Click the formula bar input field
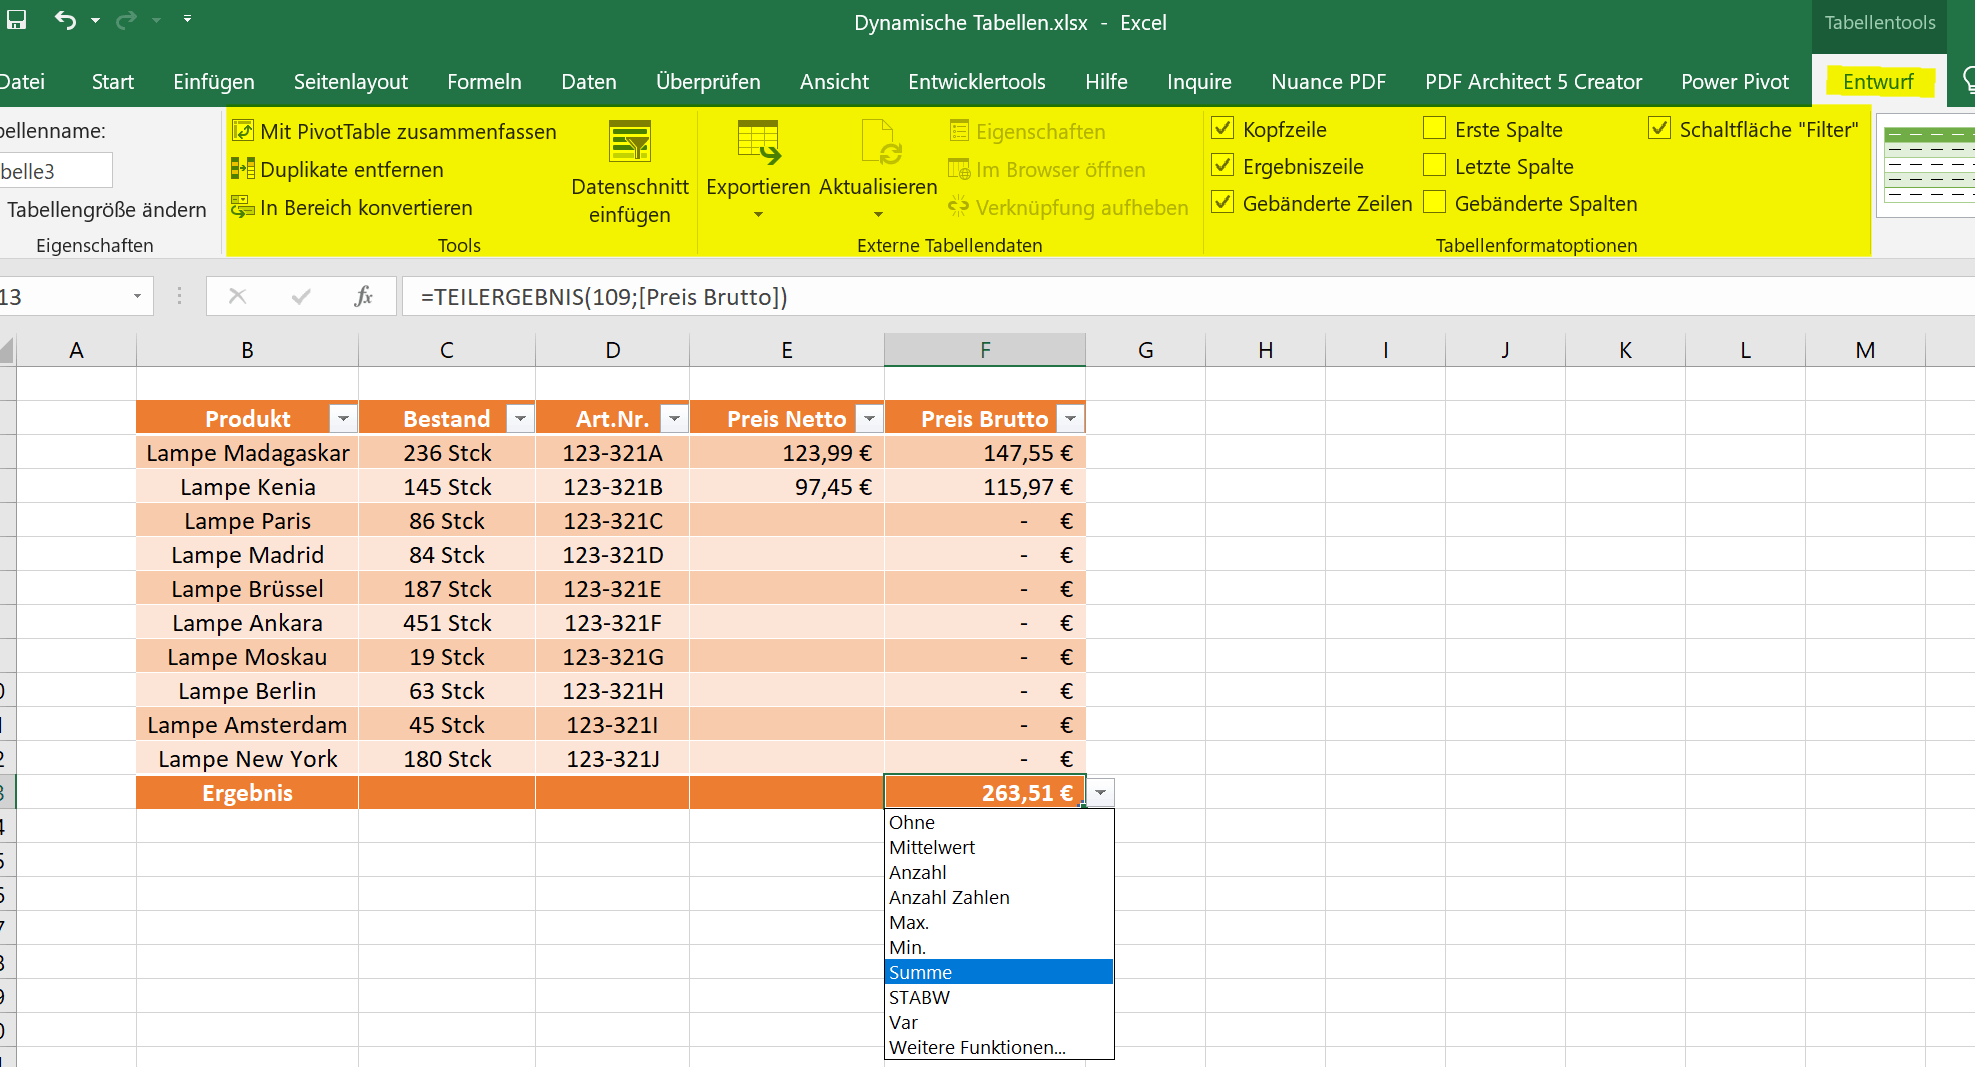This screenshot has height=1067, width=1975. 1188,297
